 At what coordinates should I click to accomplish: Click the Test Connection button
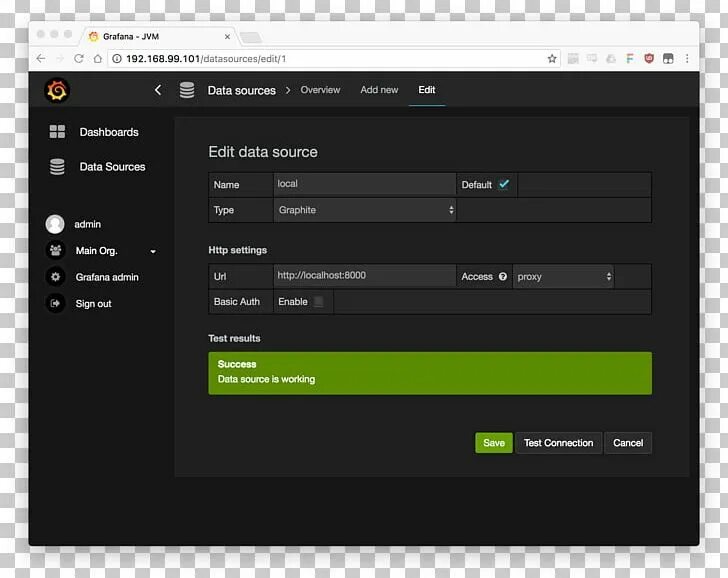[559, 443]
